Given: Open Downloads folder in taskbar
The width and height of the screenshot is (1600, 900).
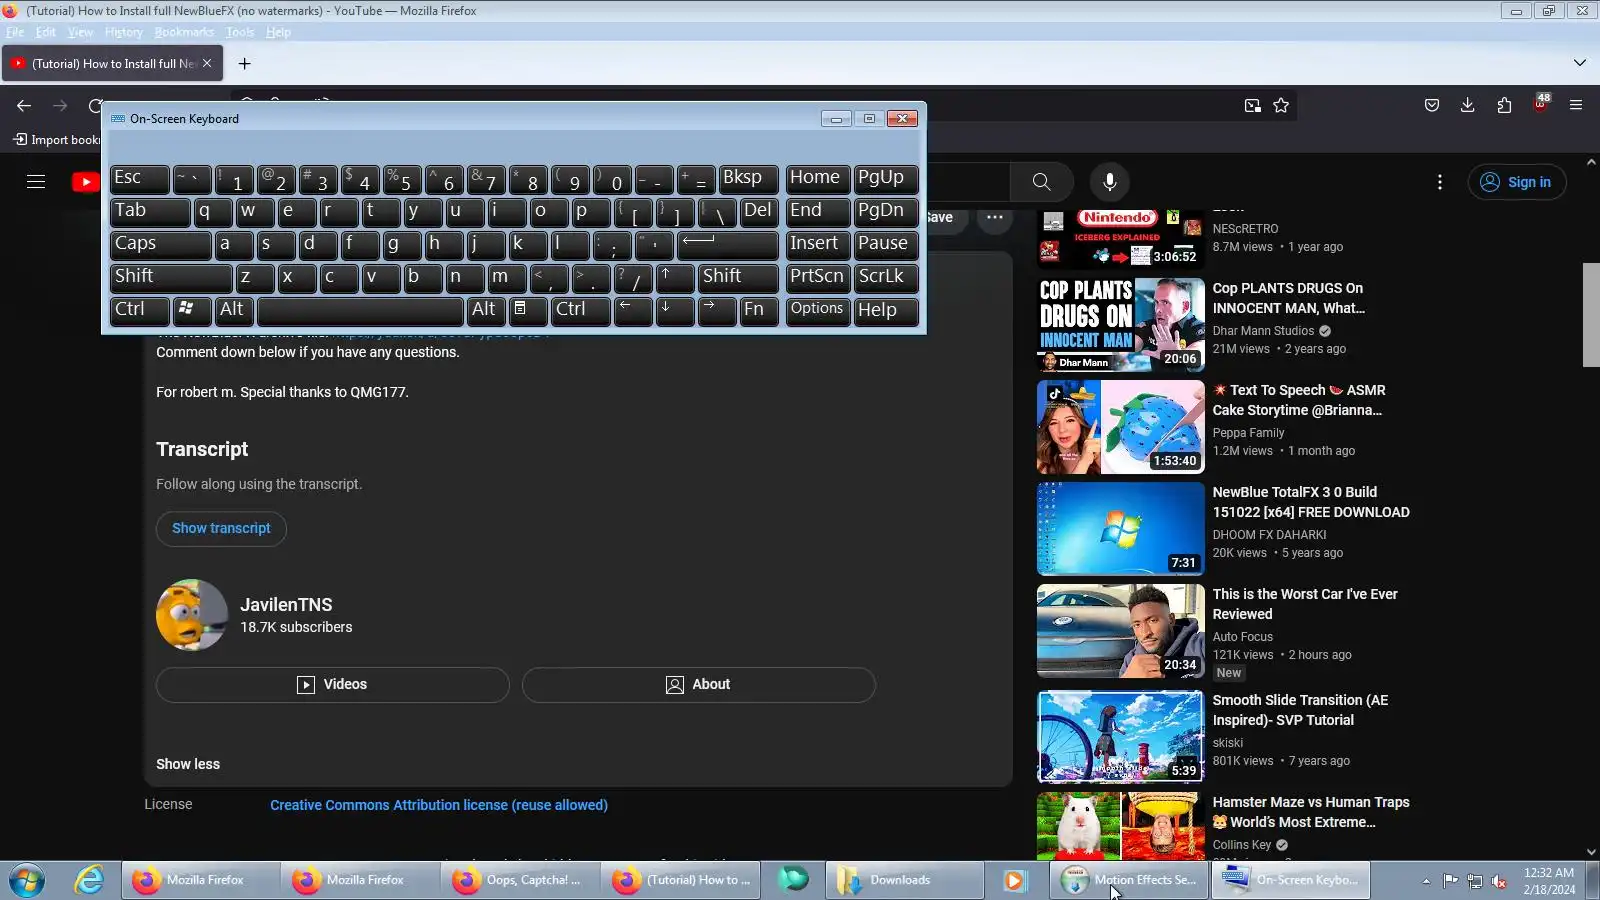Looking at the screenshot, I should (x=905, y=880).
